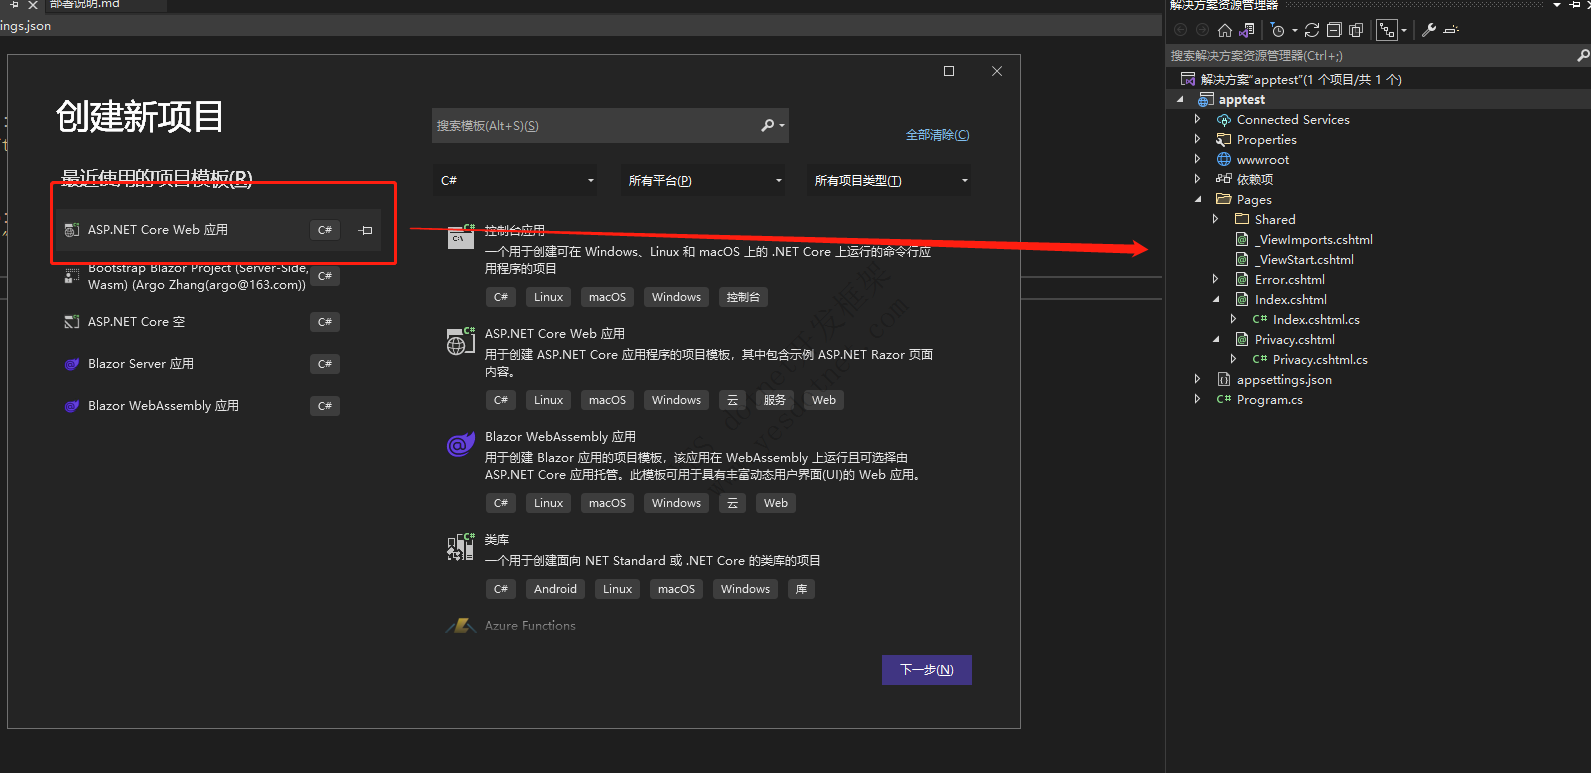Choose the 类库 class library template icon
This screenshot has height=773, width=1591.
461,546
